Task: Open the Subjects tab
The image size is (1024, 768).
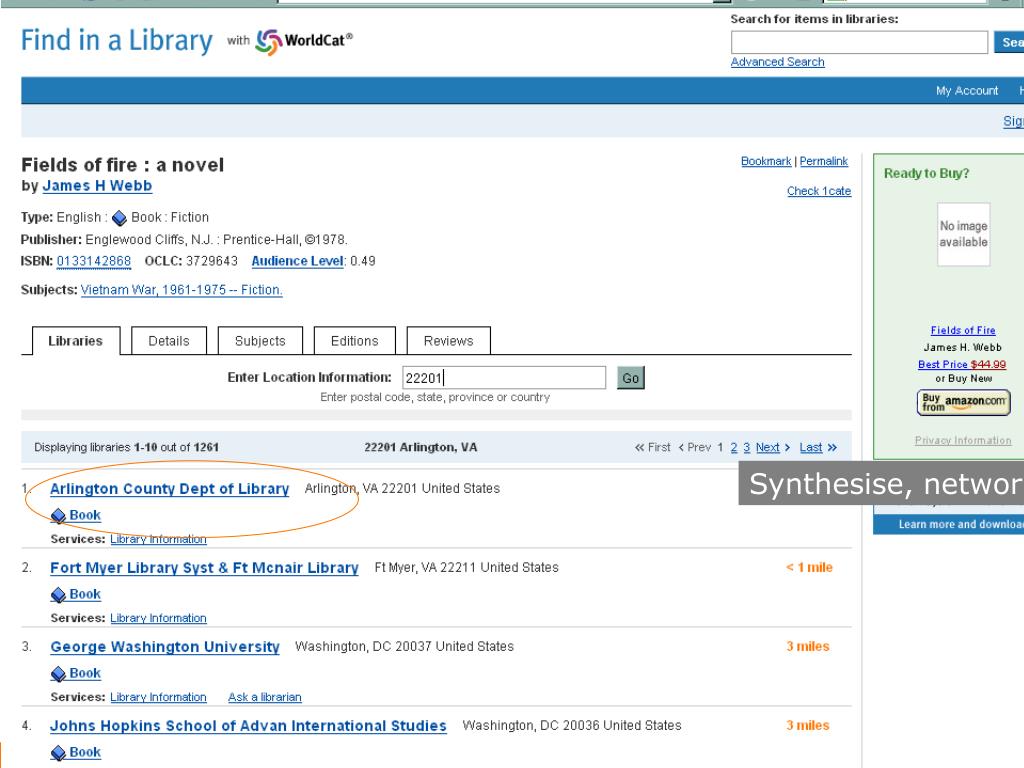Action: coord(260,341)
